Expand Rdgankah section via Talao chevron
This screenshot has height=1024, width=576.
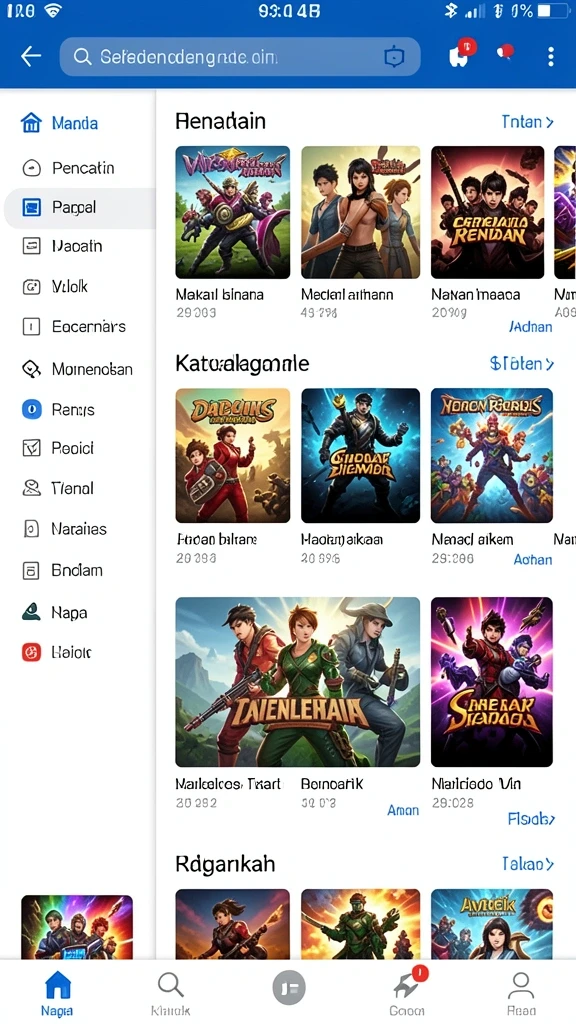coord(528,863)
